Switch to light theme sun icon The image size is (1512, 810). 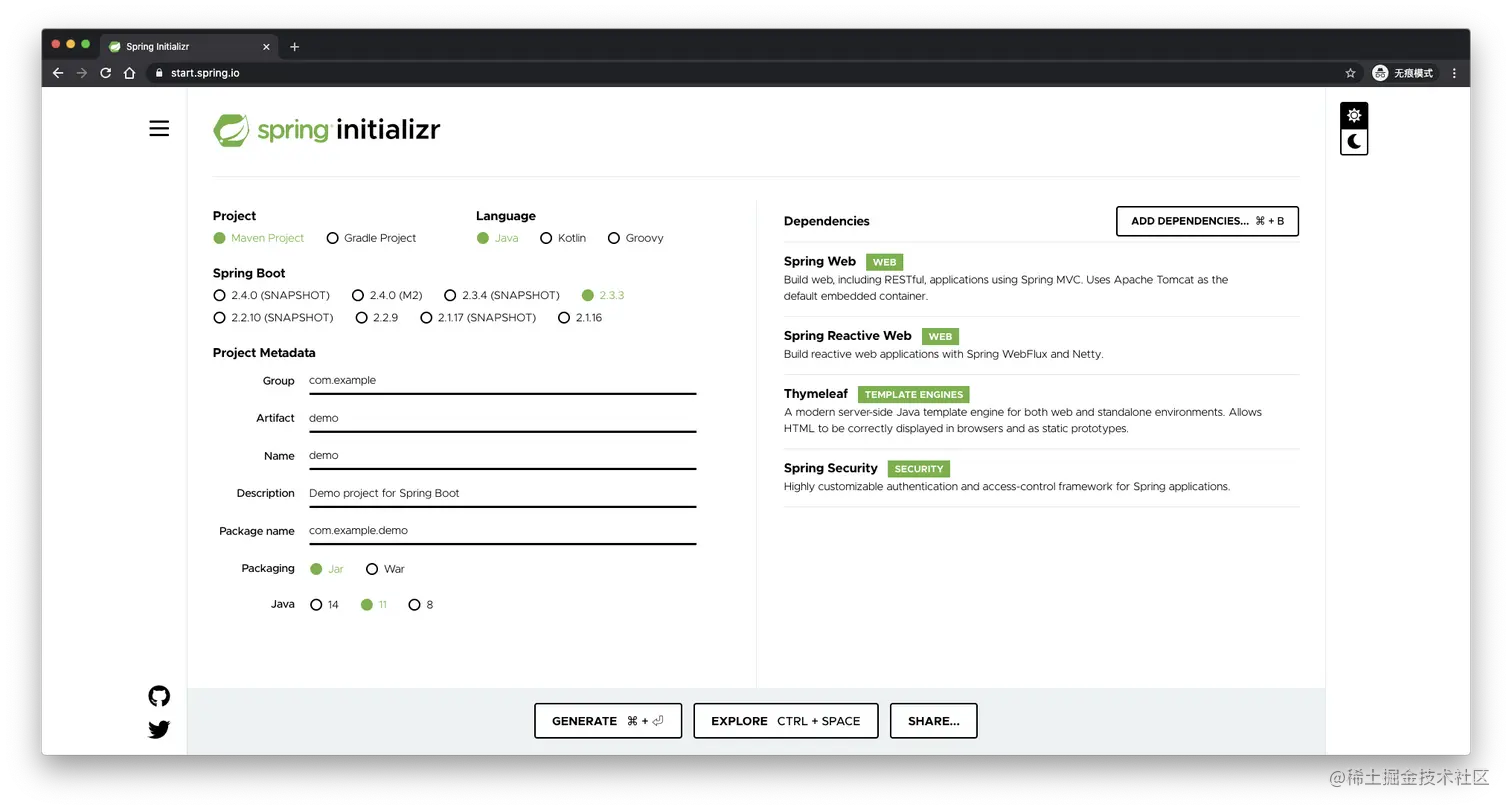(x=1354, y=115)
